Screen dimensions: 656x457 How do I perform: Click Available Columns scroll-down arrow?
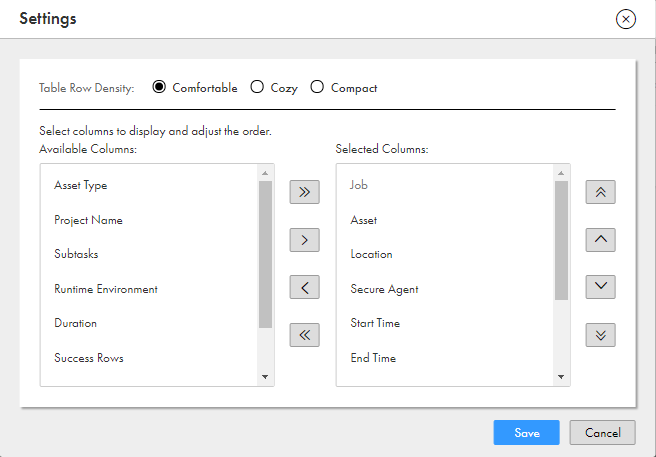pos(265,377)
